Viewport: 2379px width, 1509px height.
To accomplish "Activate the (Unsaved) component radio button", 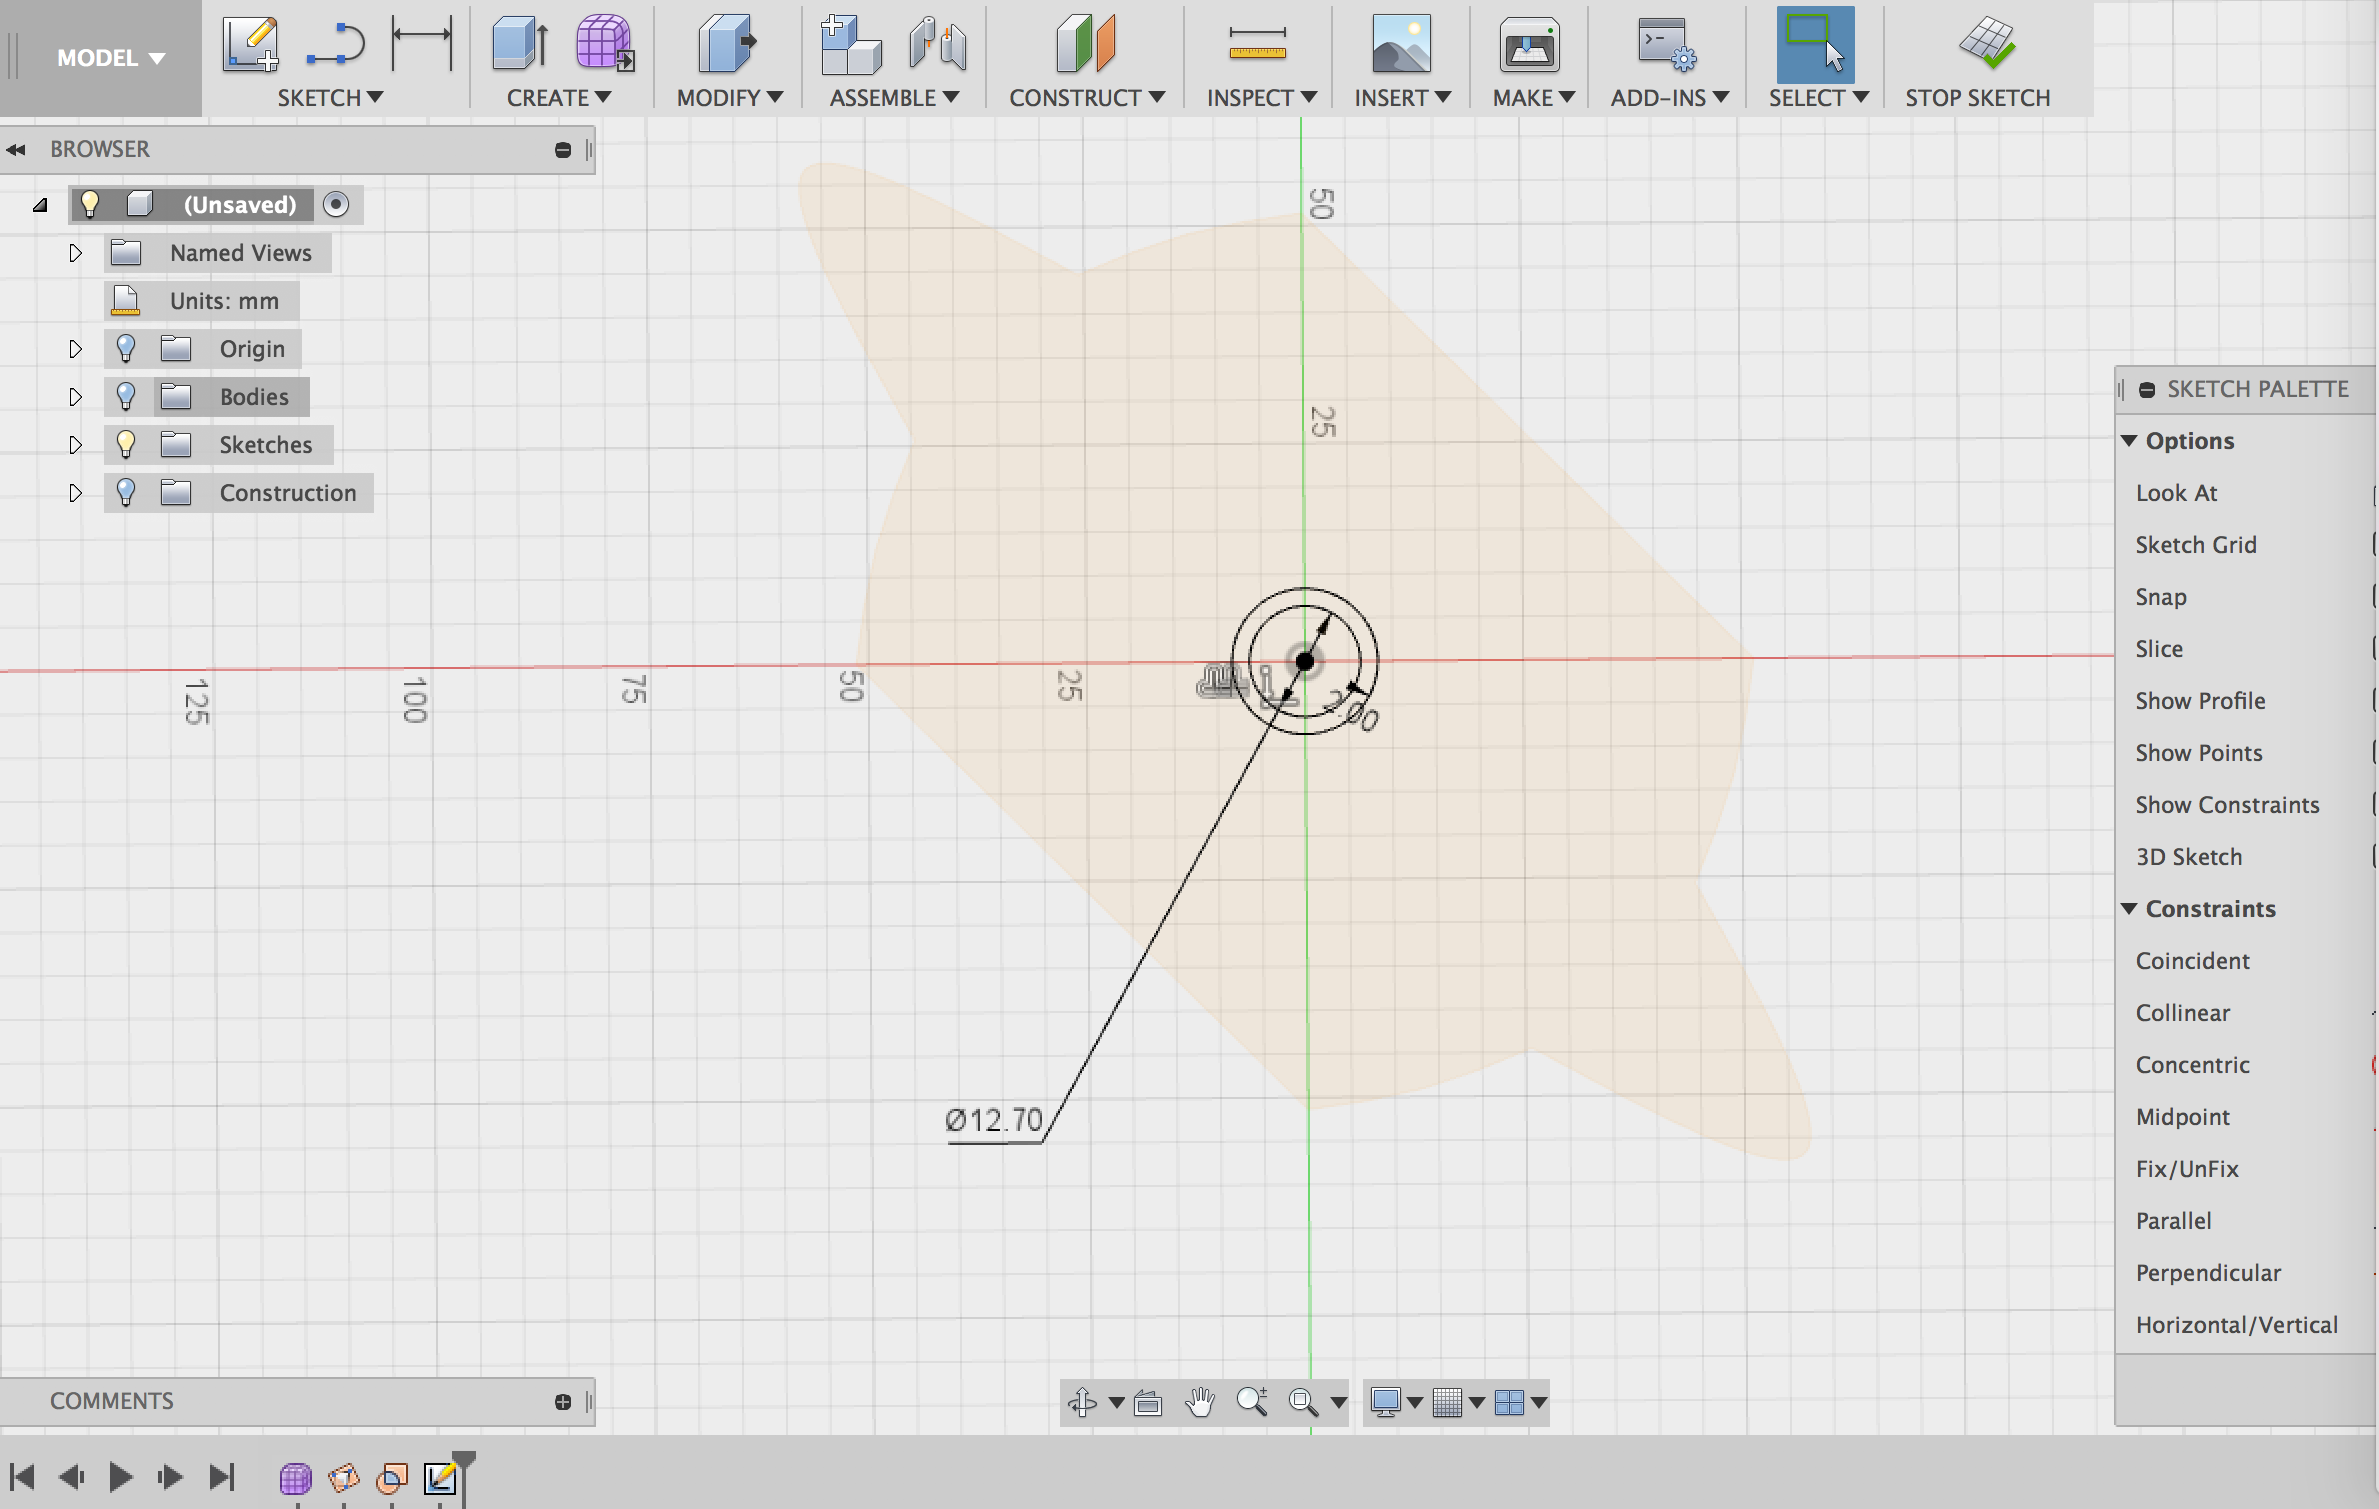I will 336,204.
